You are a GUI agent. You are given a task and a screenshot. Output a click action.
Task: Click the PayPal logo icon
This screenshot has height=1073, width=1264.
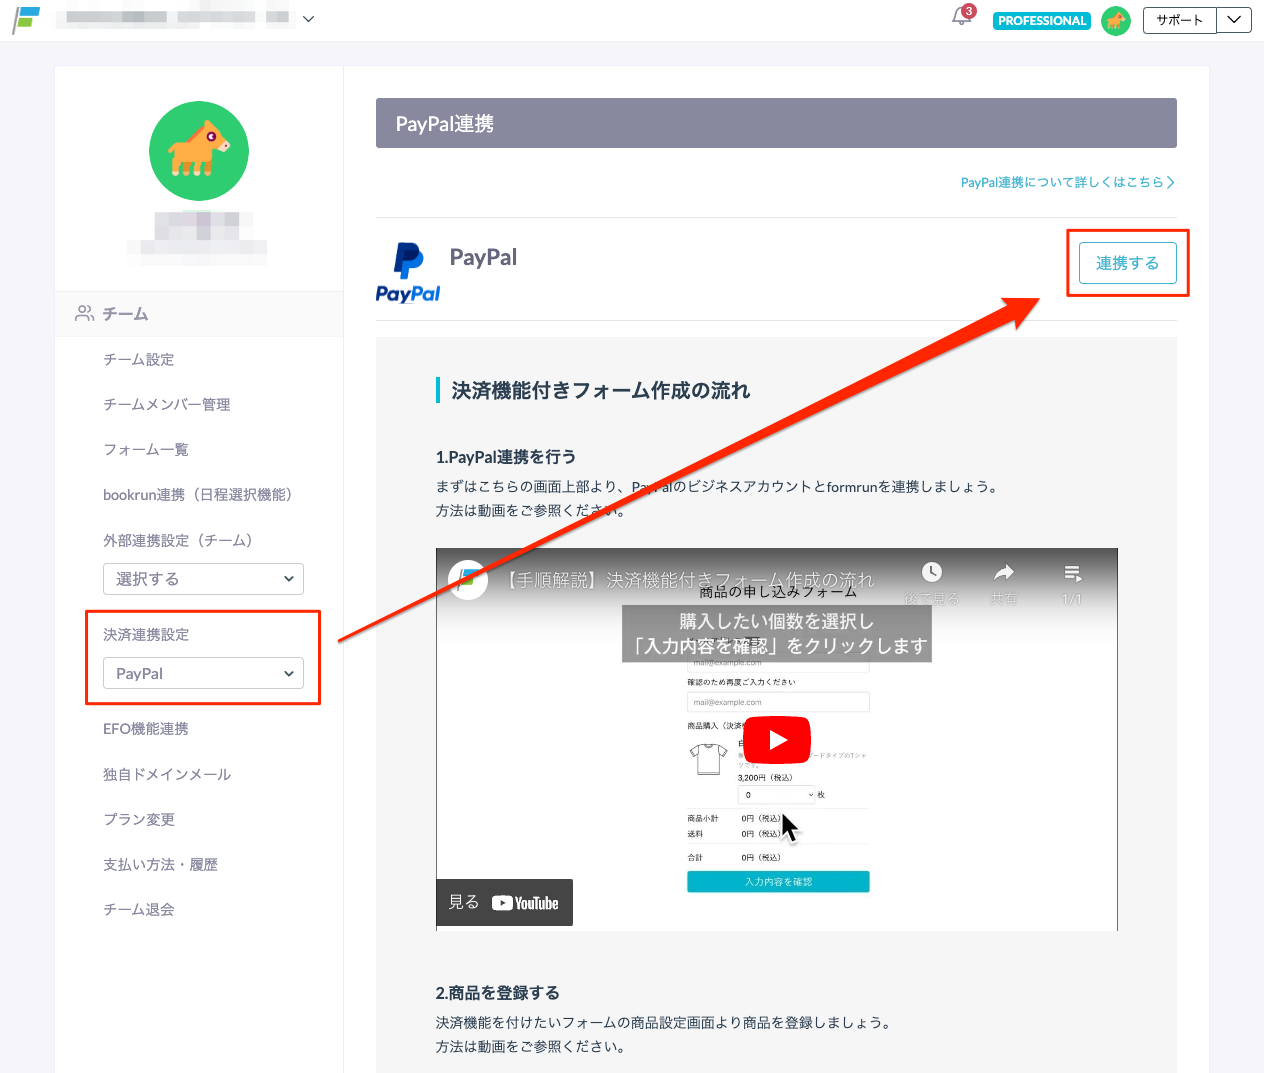408,272
